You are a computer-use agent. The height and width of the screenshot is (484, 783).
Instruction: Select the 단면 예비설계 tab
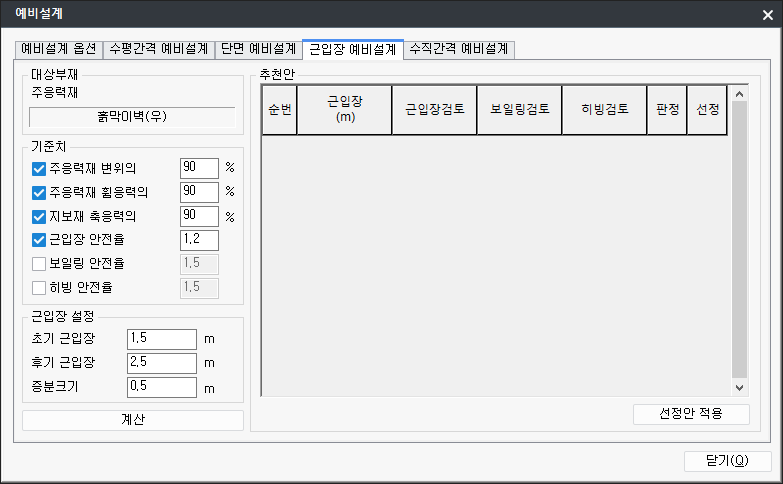click(x=257, y=49)
